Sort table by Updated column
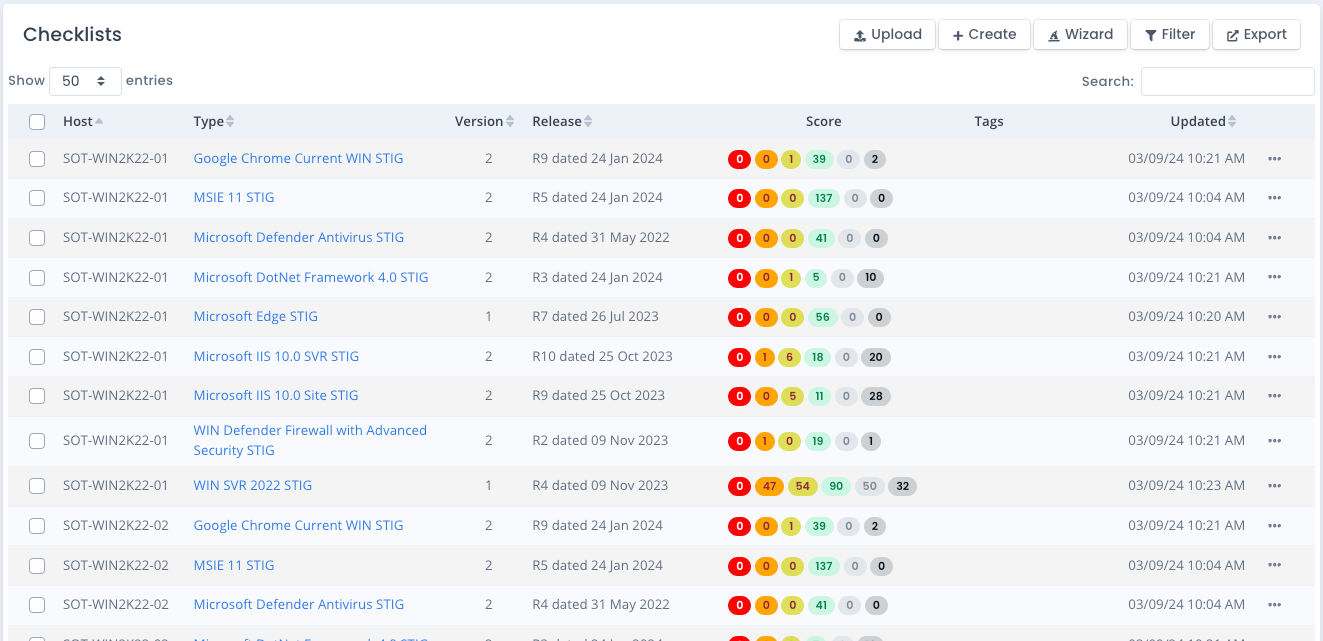 (1204, 121)
